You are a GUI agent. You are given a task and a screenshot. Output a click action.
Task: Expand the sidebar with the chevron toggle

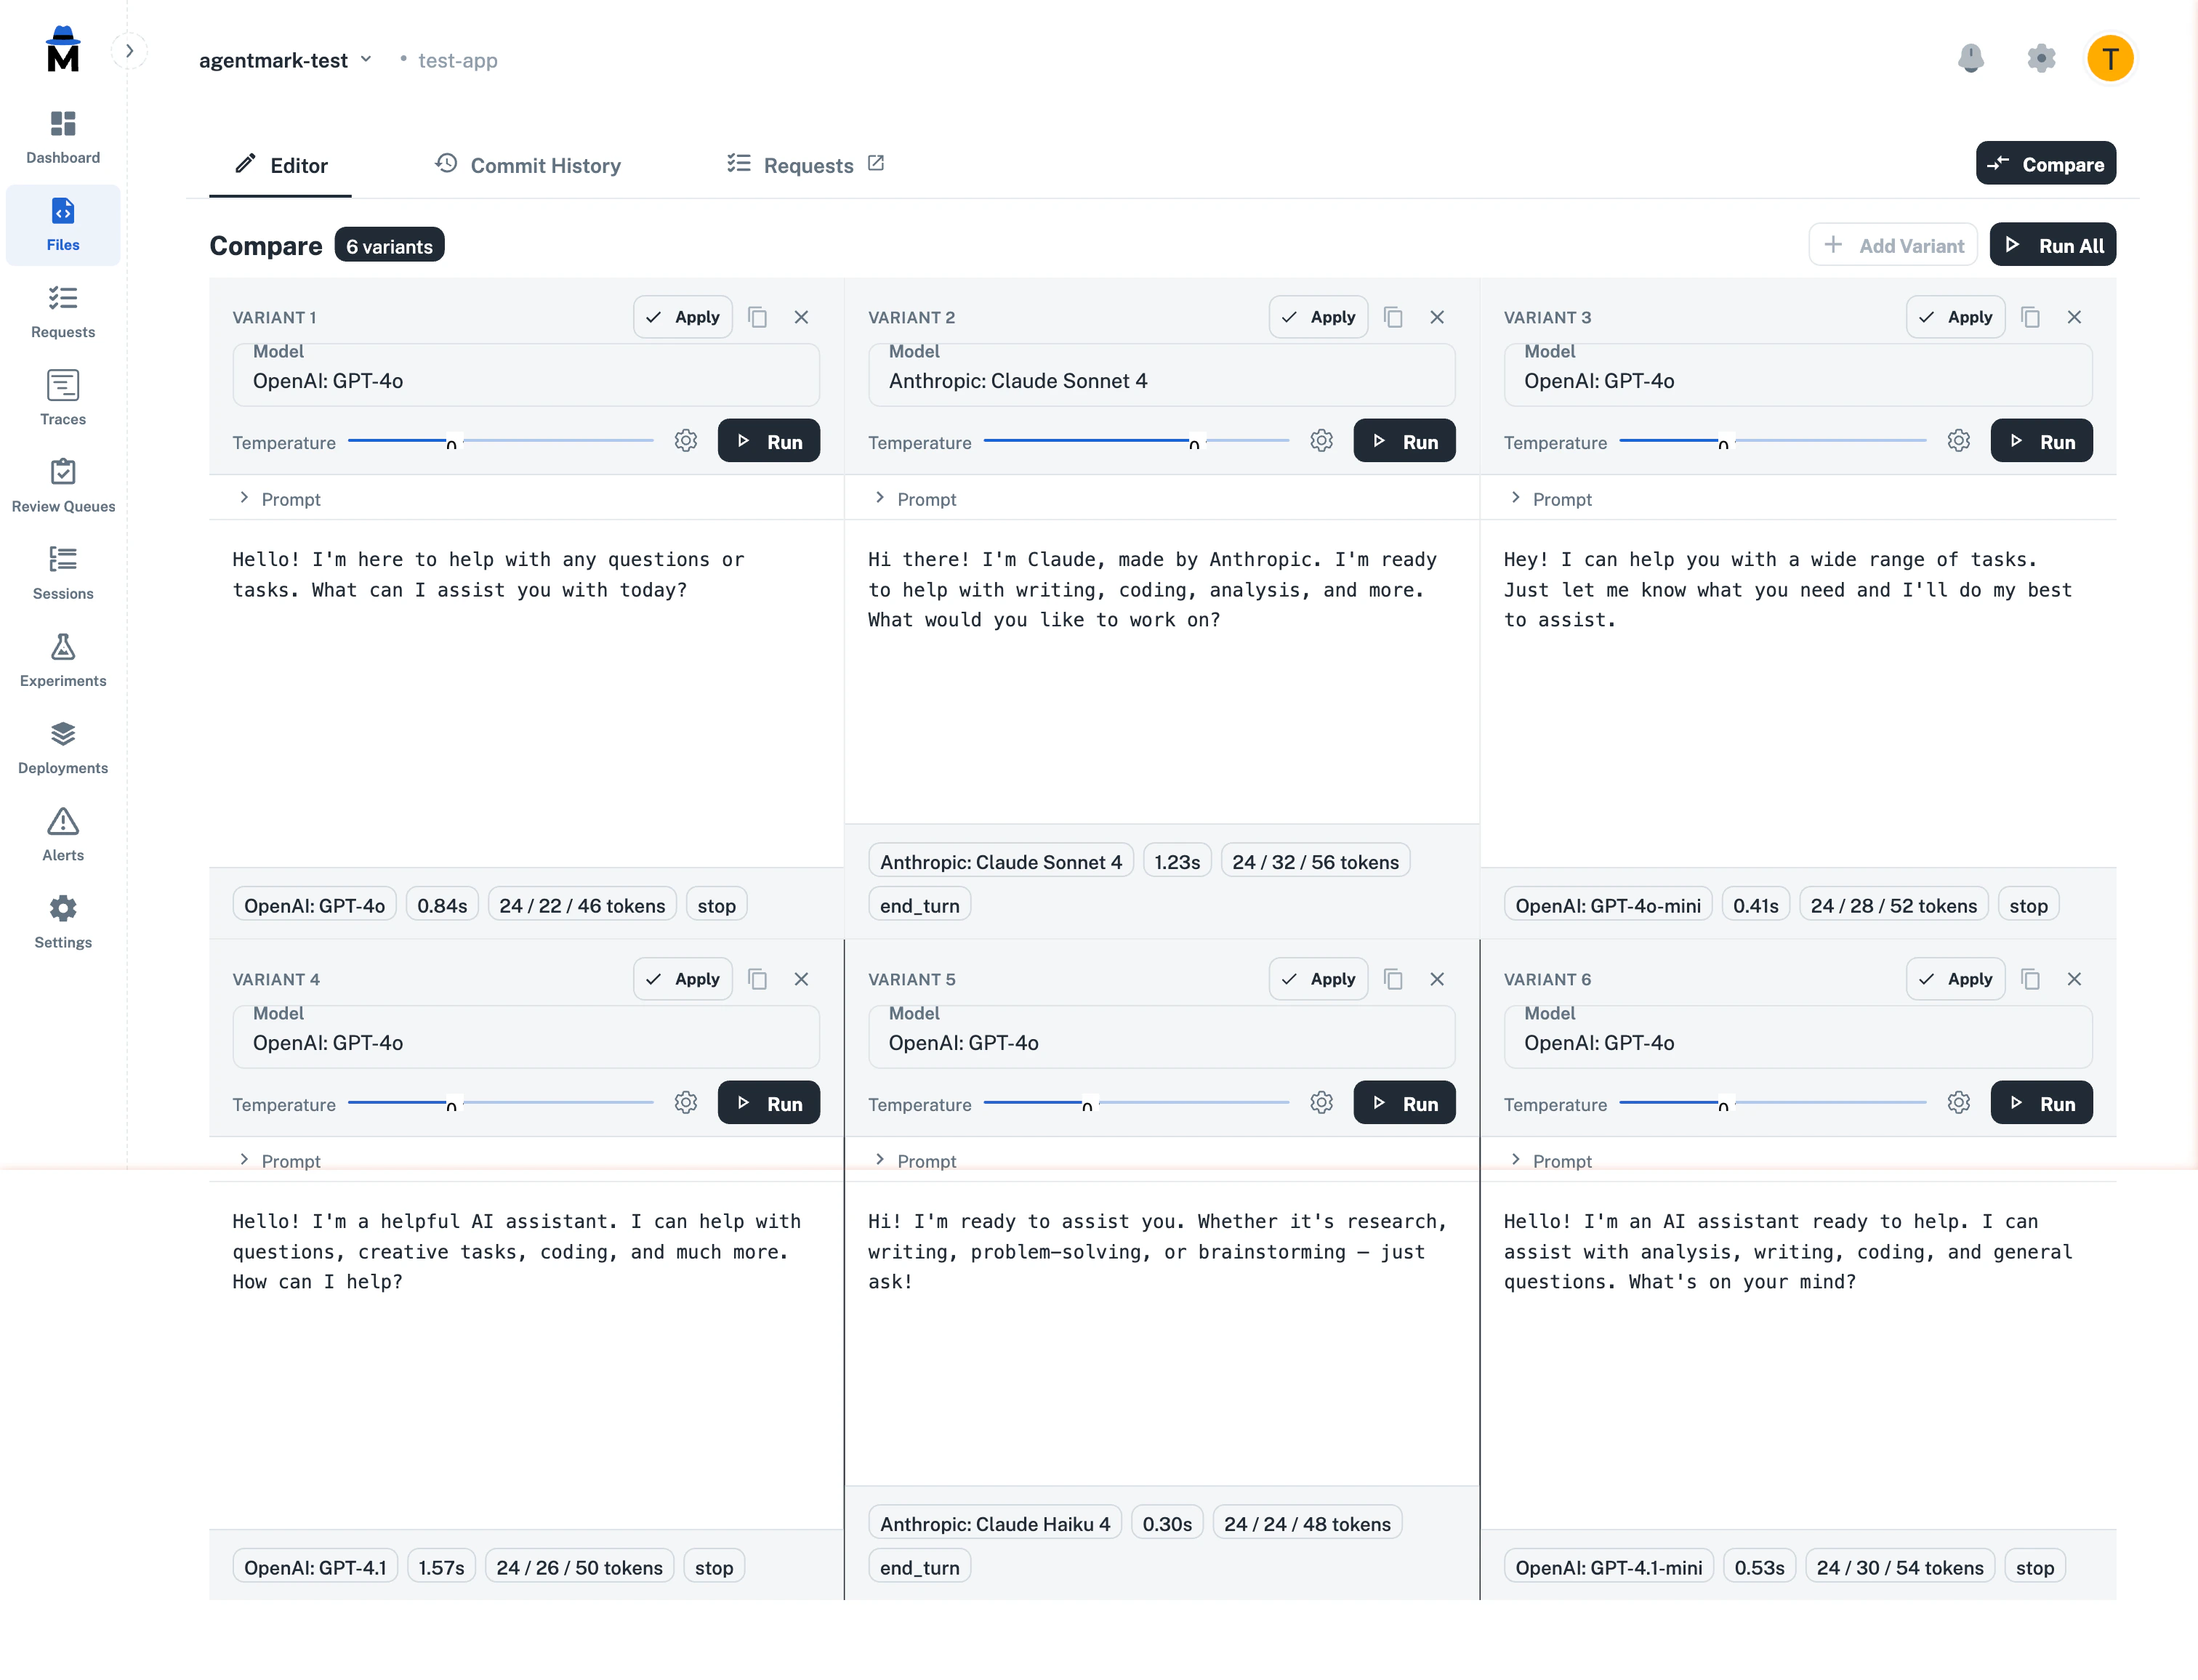click(x=129, y=51)
